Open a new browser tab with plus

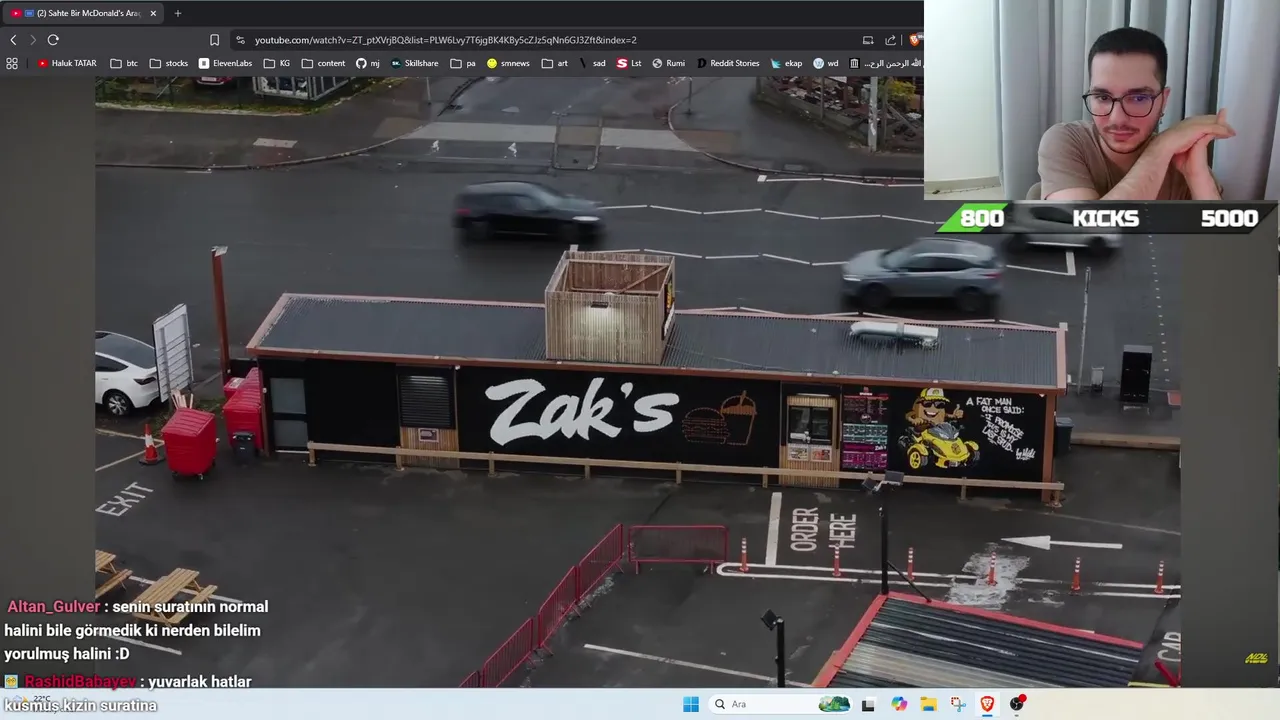coord(178,13)
